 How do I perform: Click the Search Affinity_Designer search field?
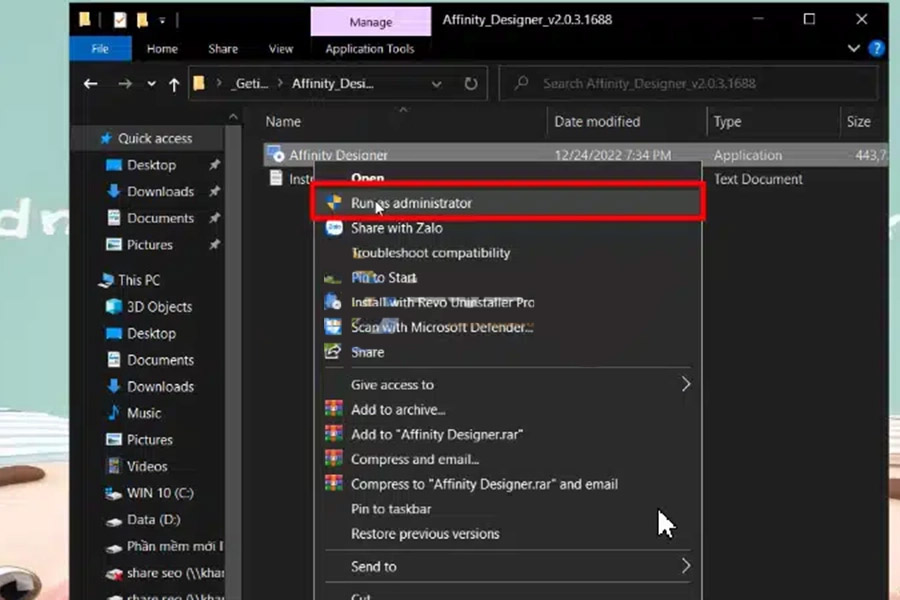(689, 83)
